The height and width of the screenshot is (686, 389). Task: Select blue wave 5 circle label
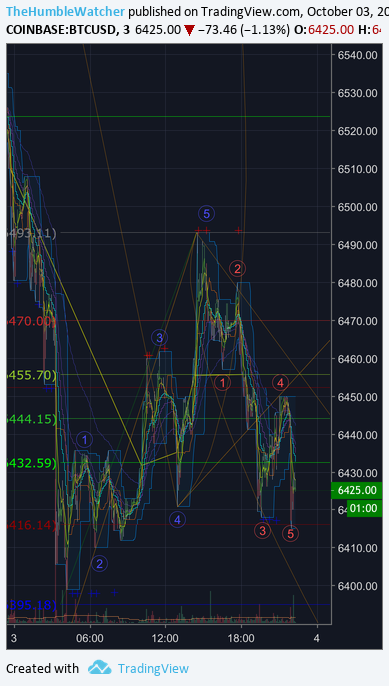click(x=207, y=214)
